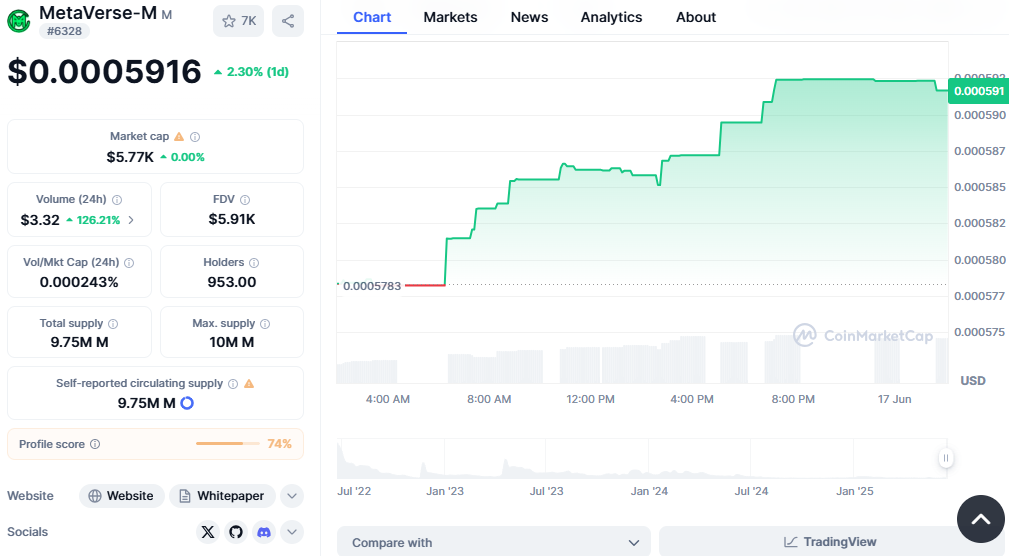
Task: Click the USD currency label on chart
Action: tap(973, 381)
